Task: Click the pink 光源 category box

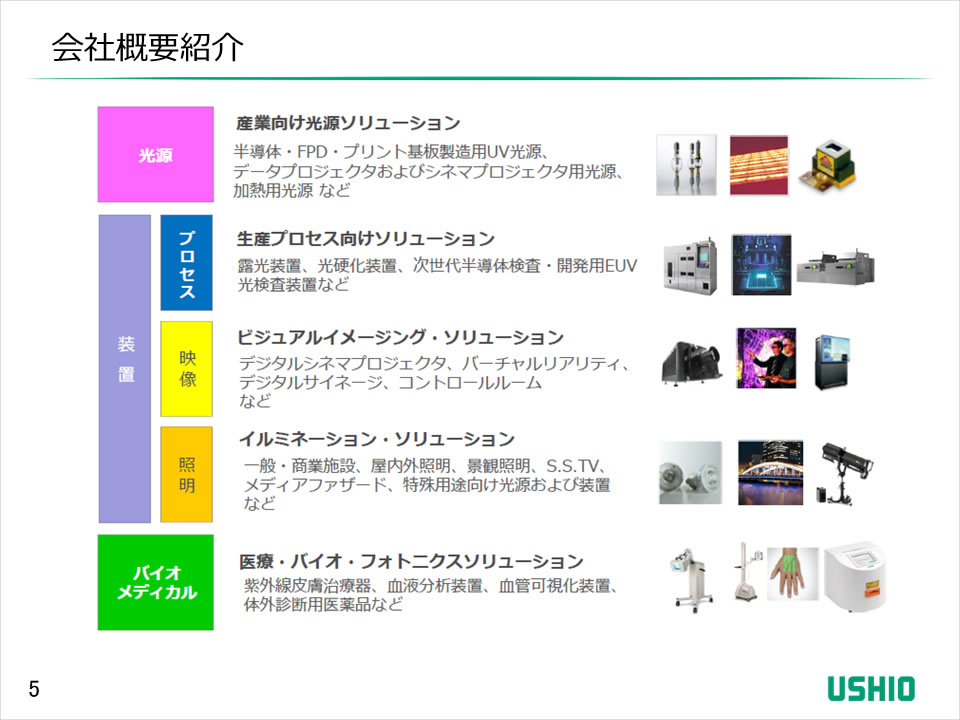Action: click(x=155, y=155)
